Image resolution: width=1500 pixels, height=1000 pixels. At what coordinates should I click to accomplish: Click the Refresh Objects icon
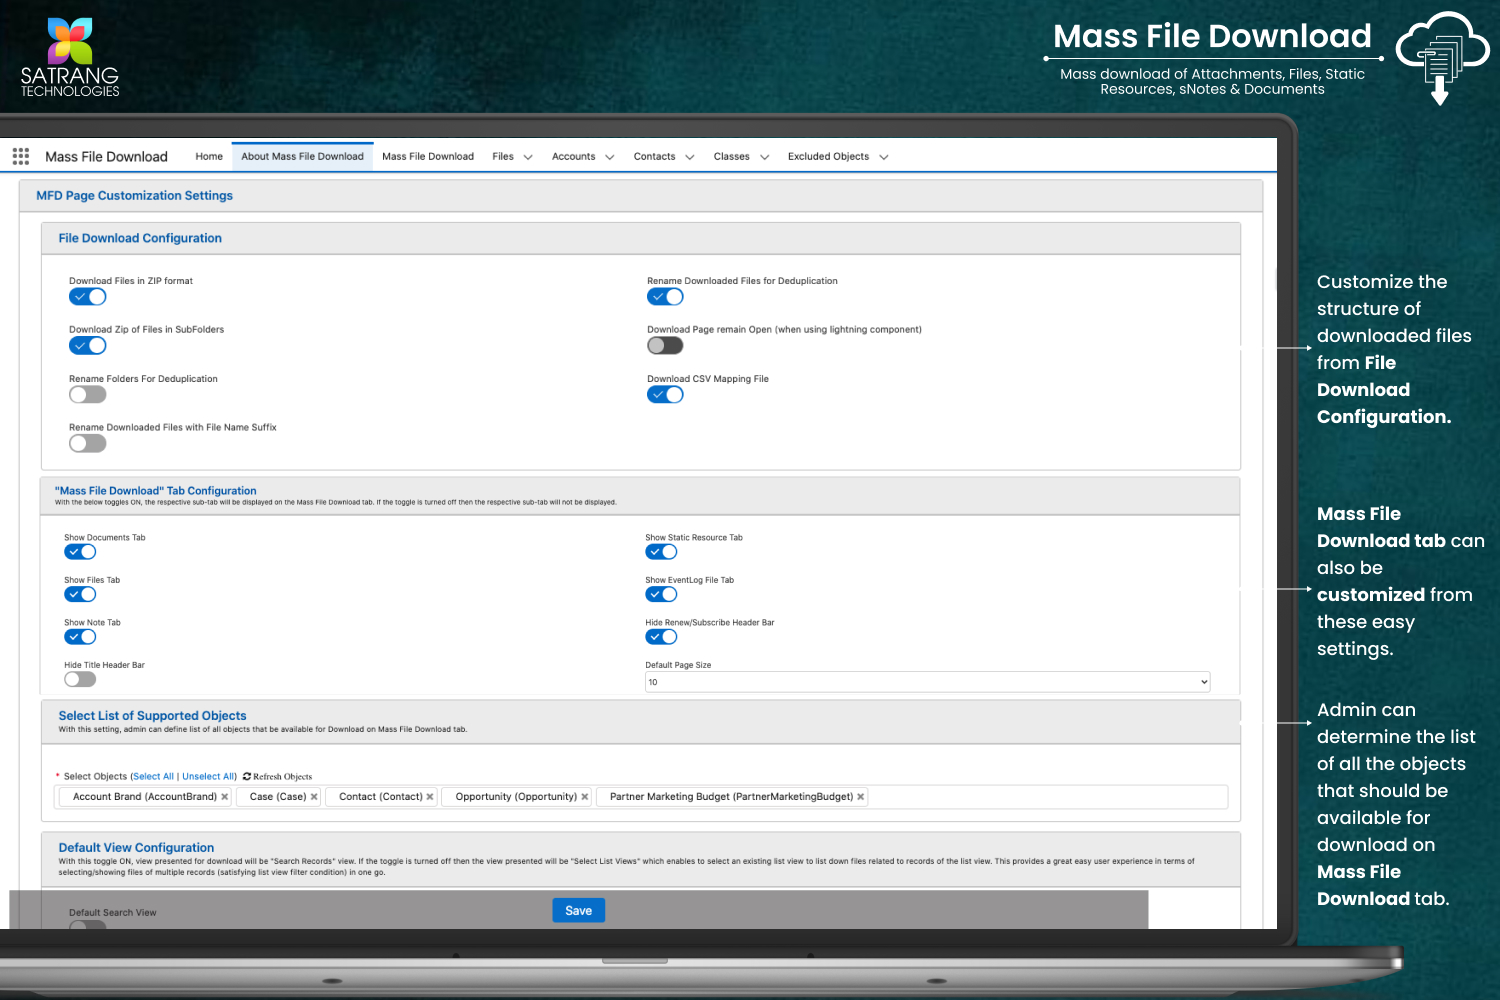(x=247, y=776)
